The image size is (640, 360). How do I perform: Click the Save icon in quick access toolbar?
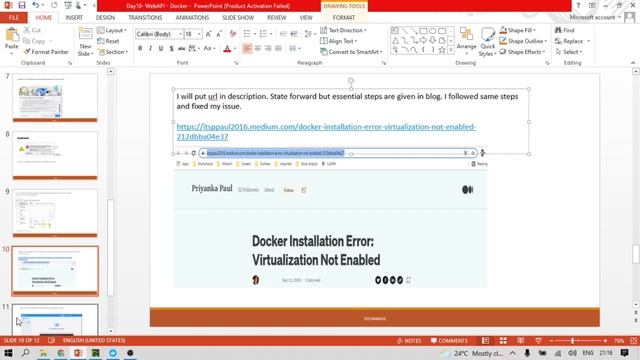(22, 5)
